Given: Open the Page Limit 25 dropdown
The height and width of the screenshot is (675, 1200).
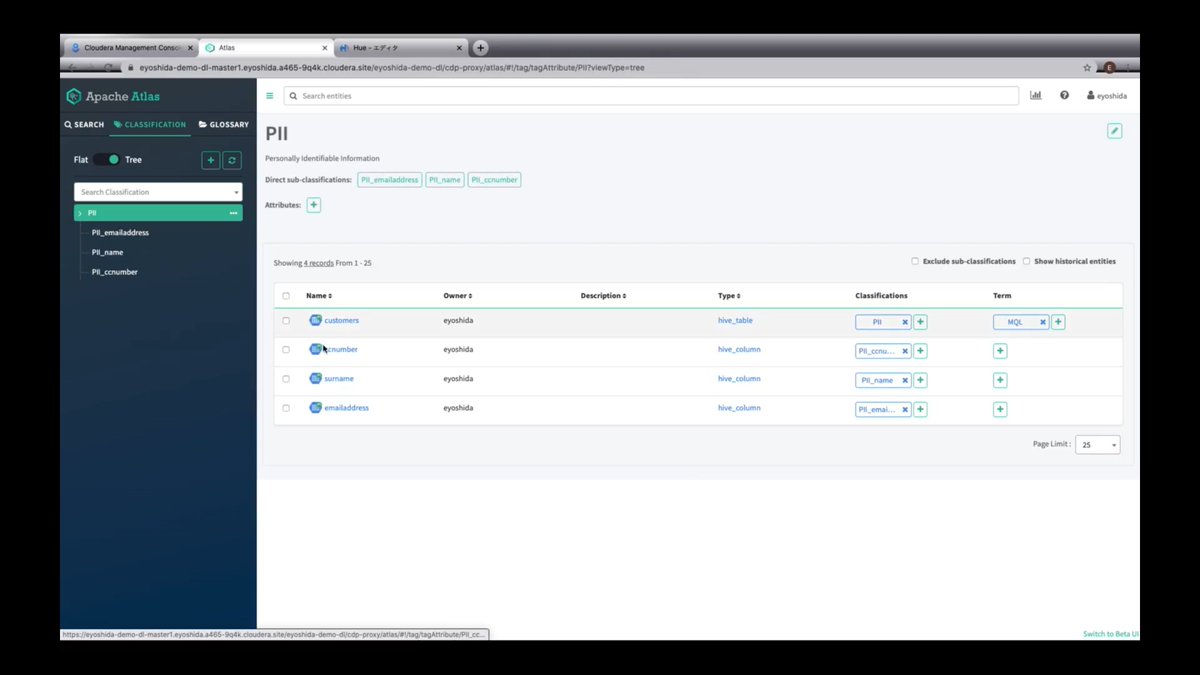Looking at the screenshot, I should coord(1097,444).
